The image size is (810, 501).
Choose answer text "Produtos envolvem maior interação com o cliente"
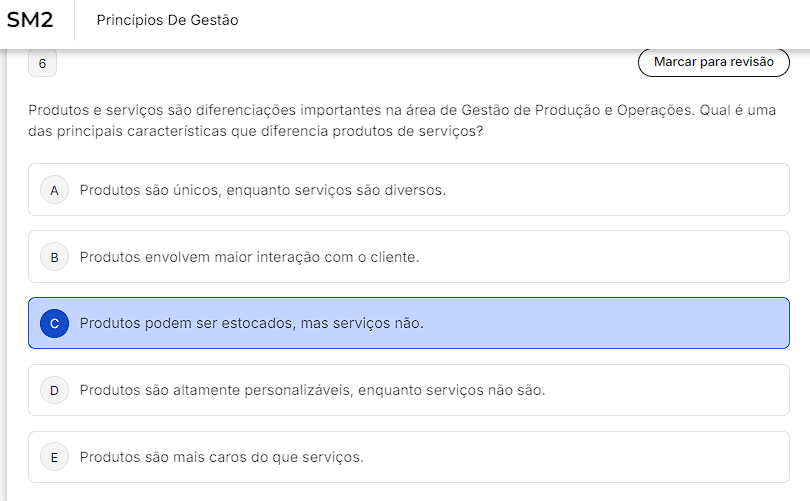point(249,257)
